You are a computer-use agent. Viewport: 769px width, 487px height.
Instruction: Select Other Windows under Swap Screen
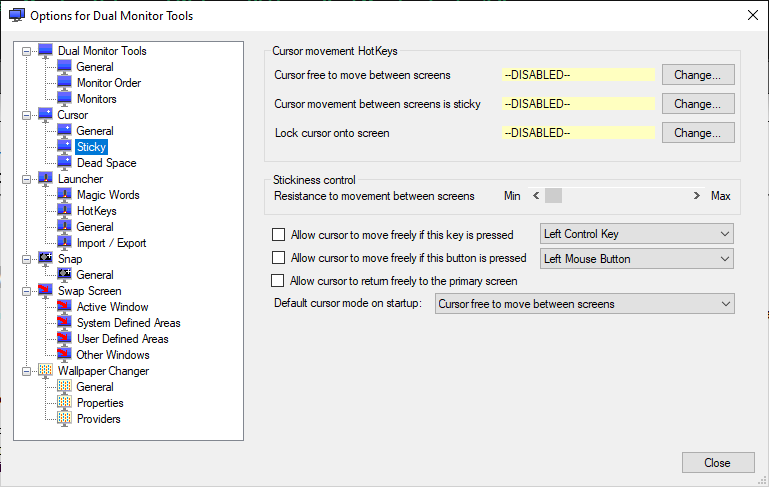pyautogui.click(x=113, y=355)
